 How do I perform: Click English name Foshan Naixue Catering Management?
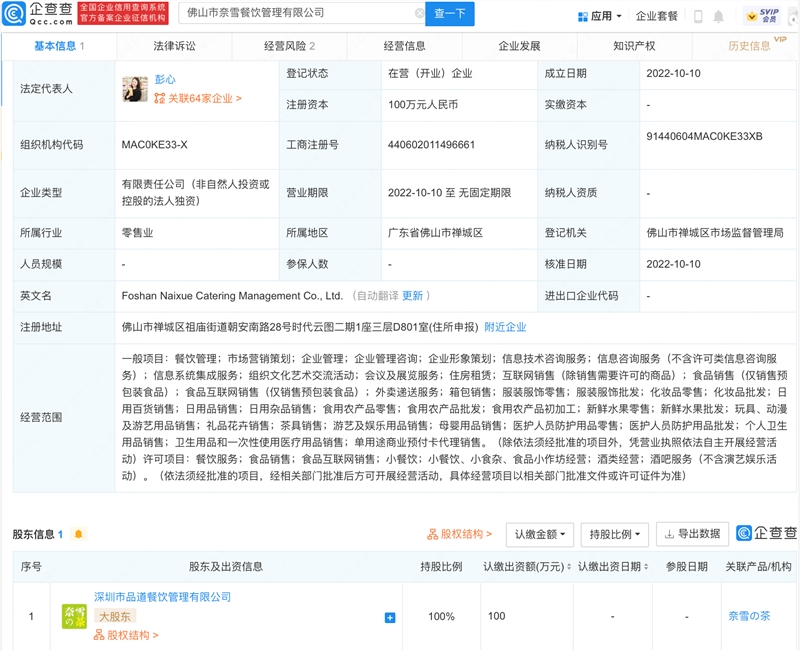click(232, 296)
